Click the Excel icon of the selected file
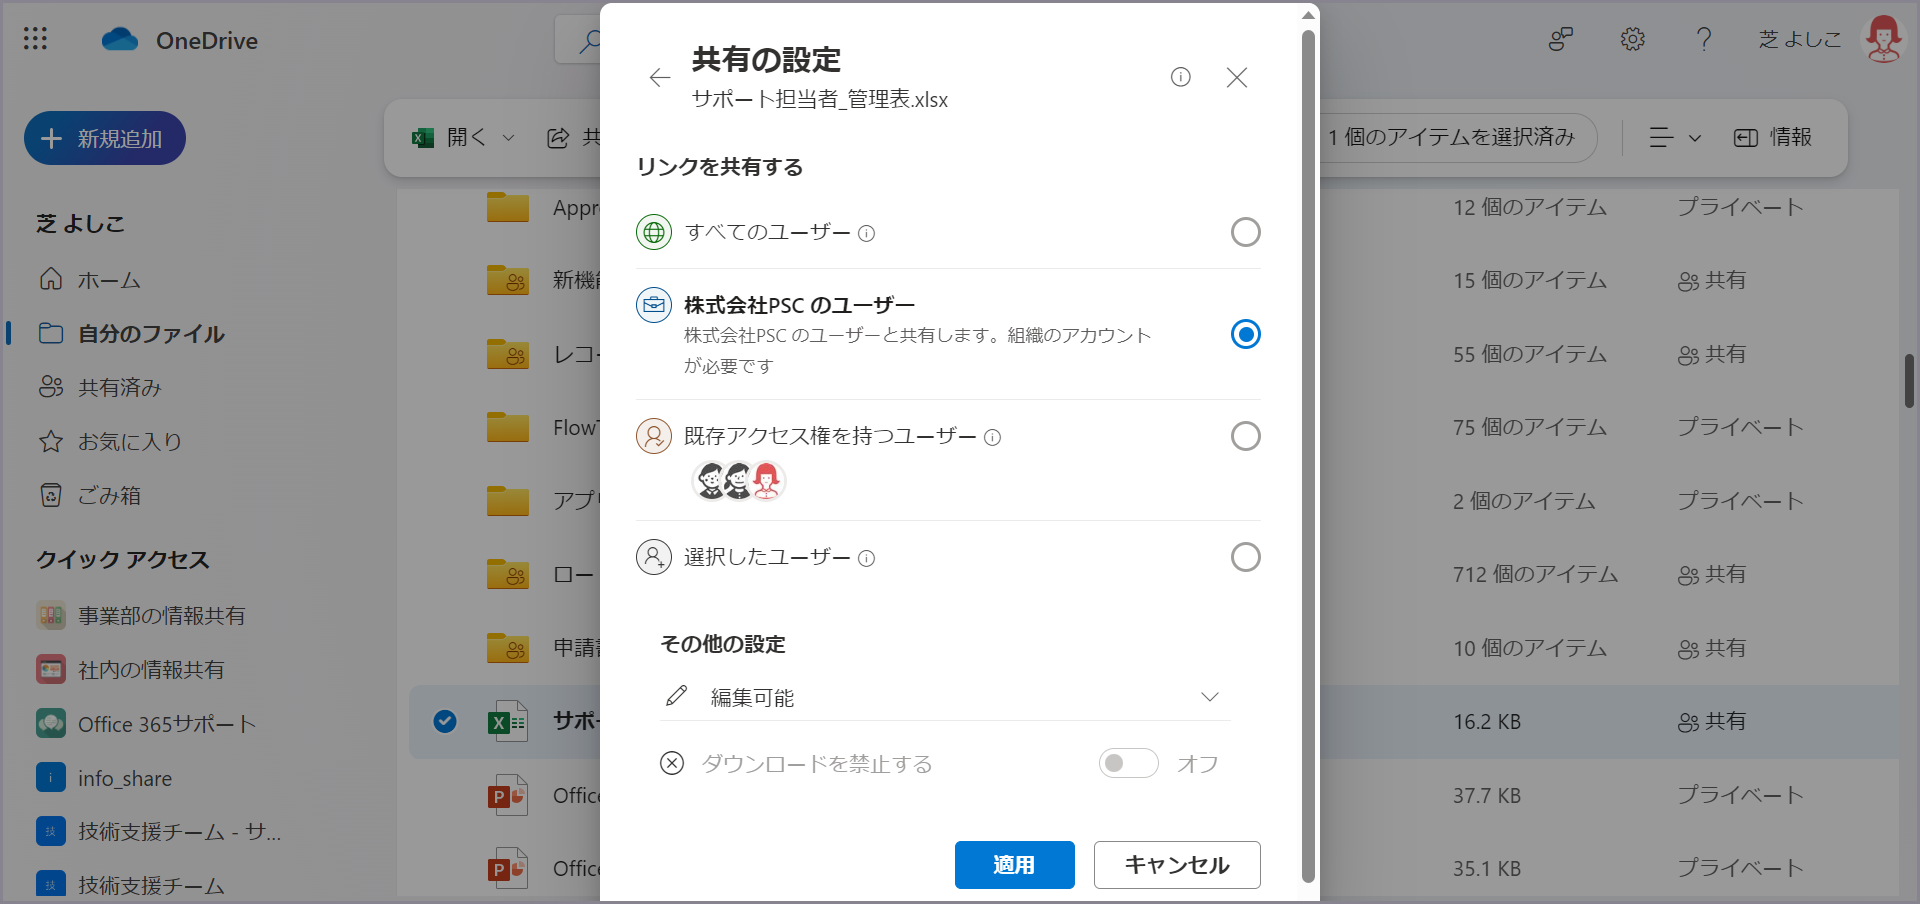This screenshot has width=1920, height=904. tap(507, 721)
